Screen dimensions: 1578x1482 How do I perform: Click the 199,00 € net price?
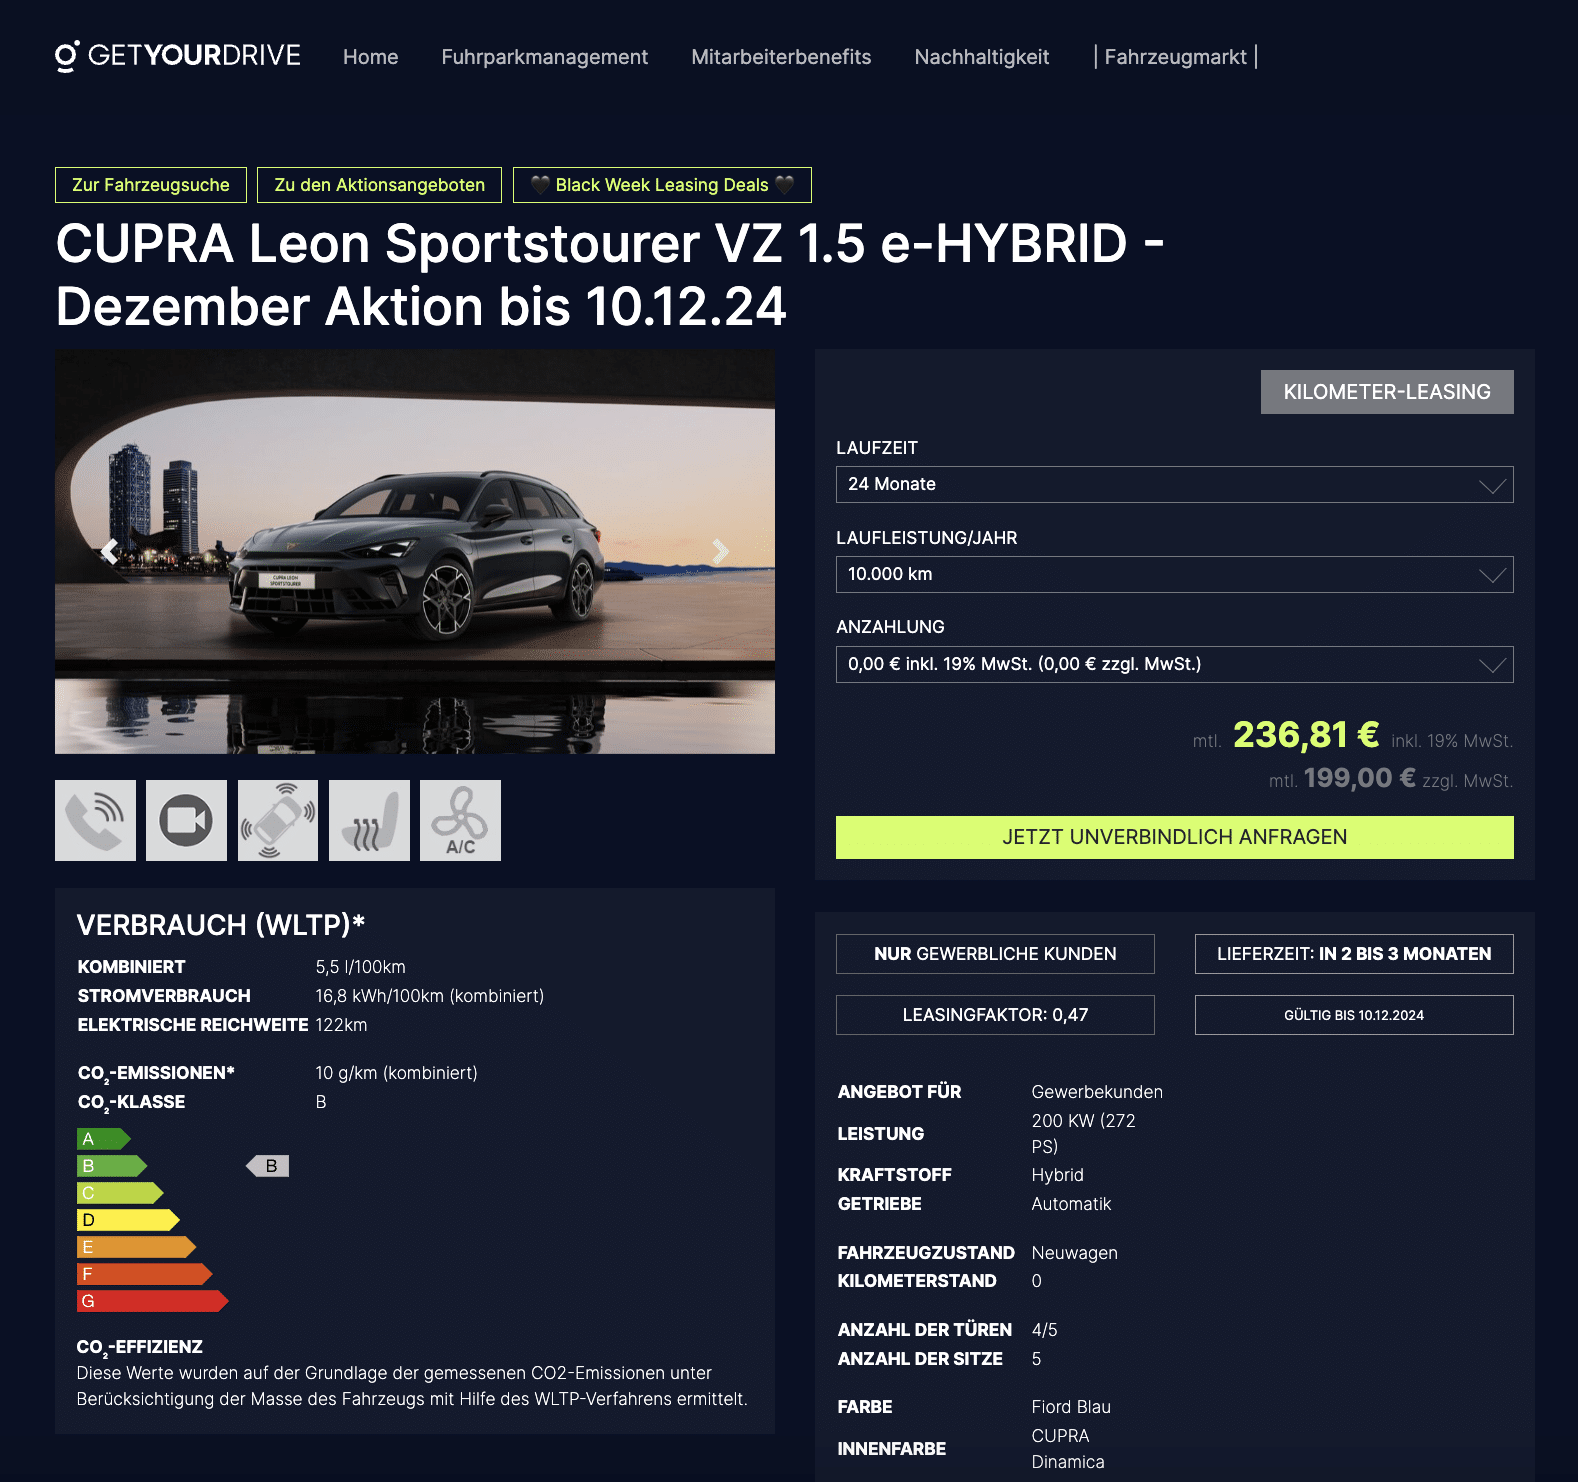[x=1359, y=778]
